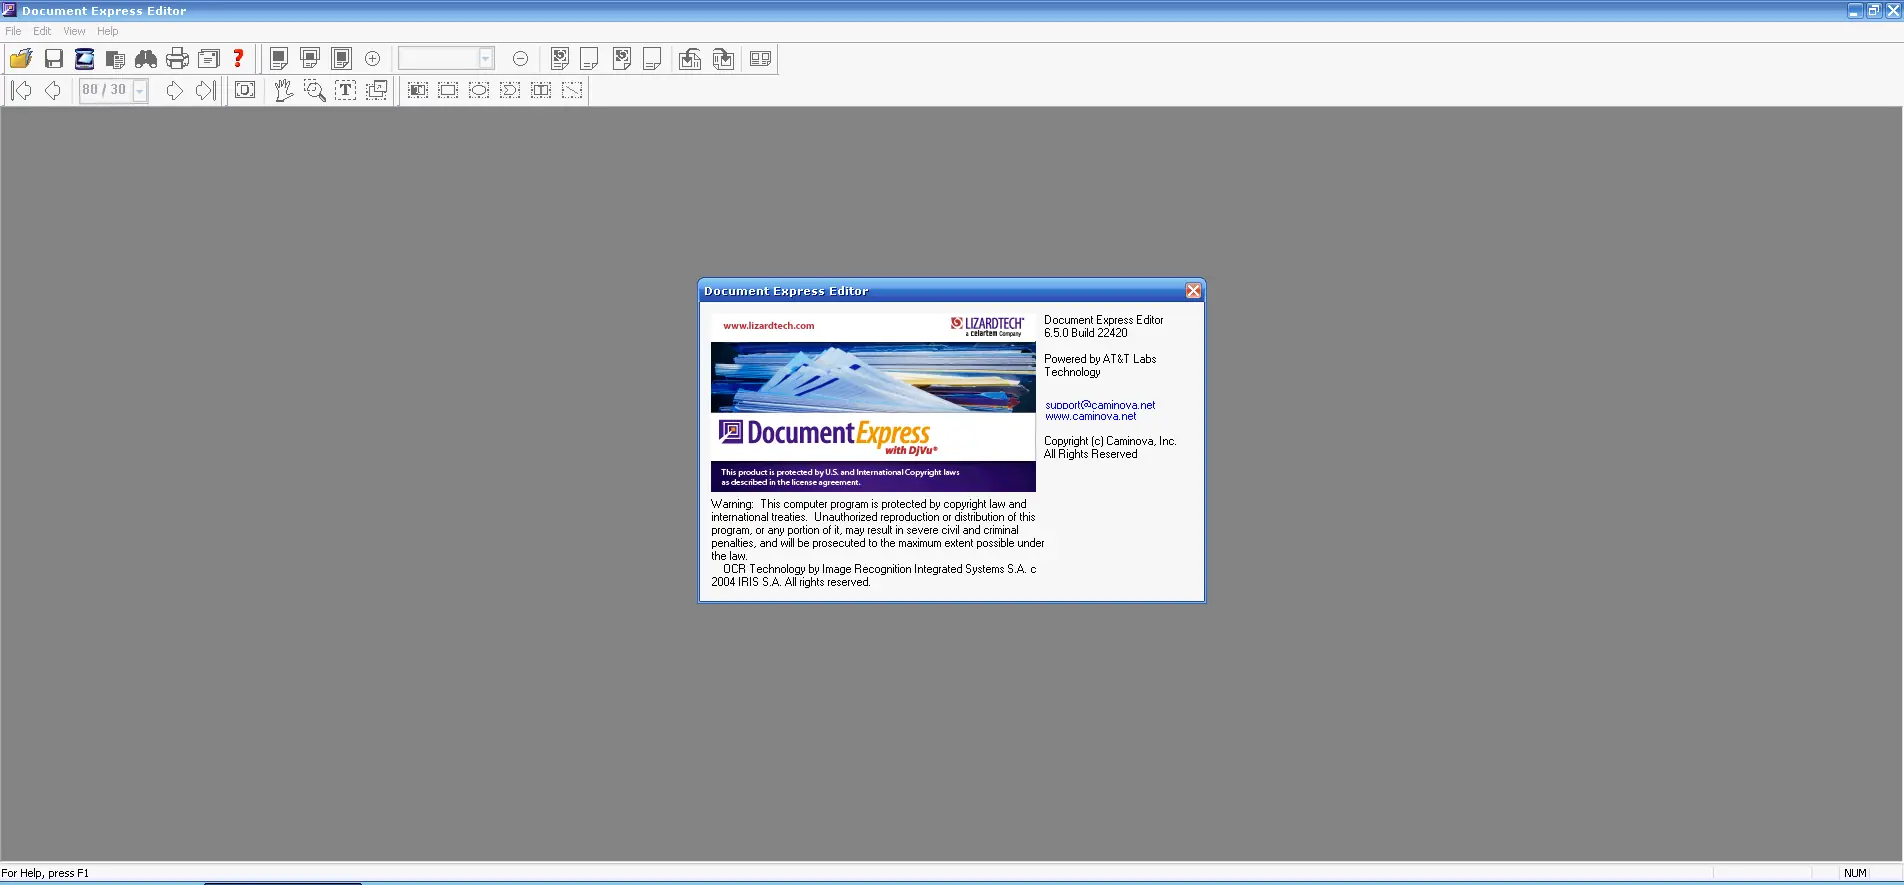1904x885 pixels.
Task: Open the Help menu
Action: pyautogui.click(x=108, y=31)
